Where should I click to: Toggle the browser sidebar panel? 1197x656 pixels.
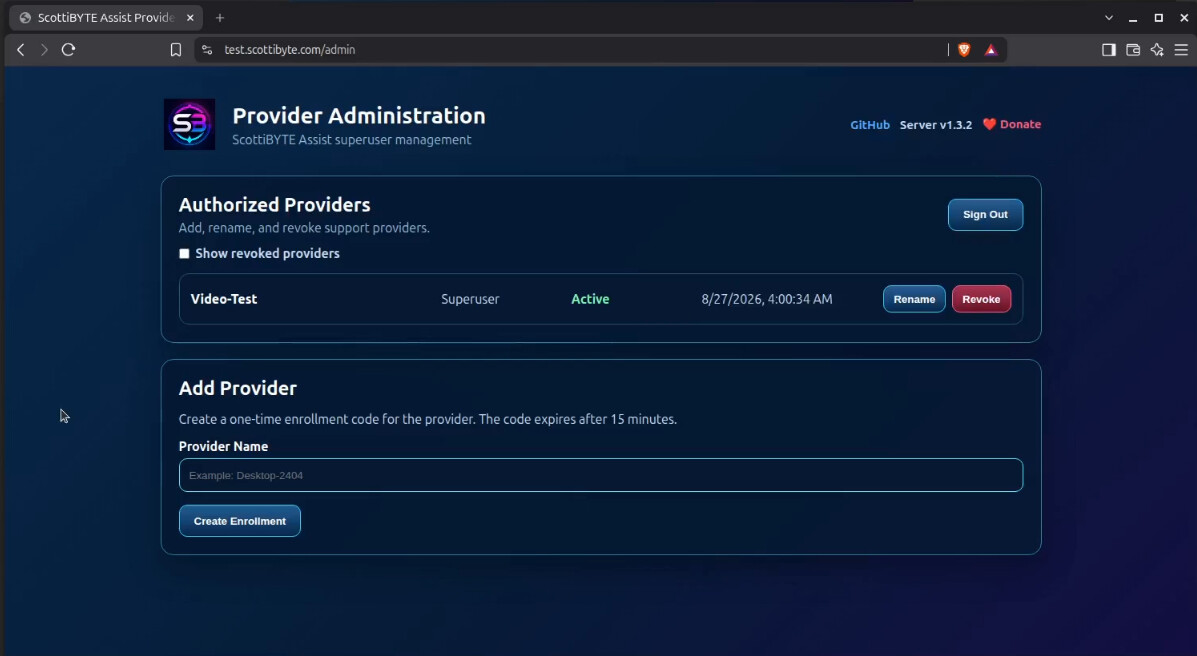pyautogui.click(x=1108, y=50)
